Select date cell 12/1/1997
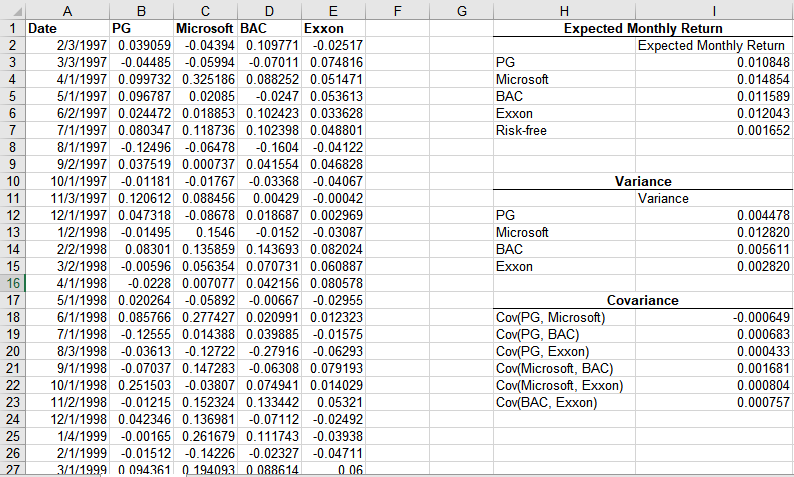 [67, 215]
